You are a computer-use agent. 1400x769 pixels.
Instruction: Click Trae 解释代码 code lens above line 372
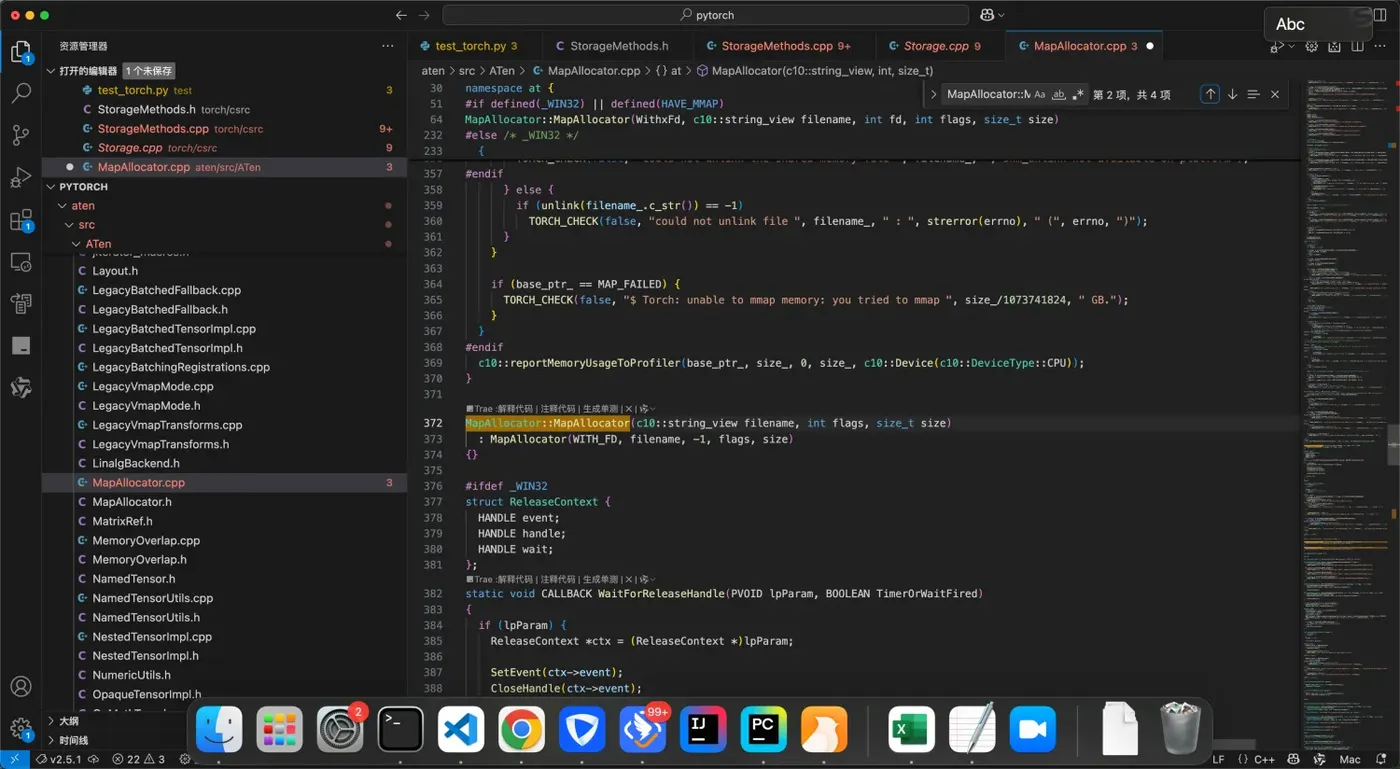(x=514, y=409)
